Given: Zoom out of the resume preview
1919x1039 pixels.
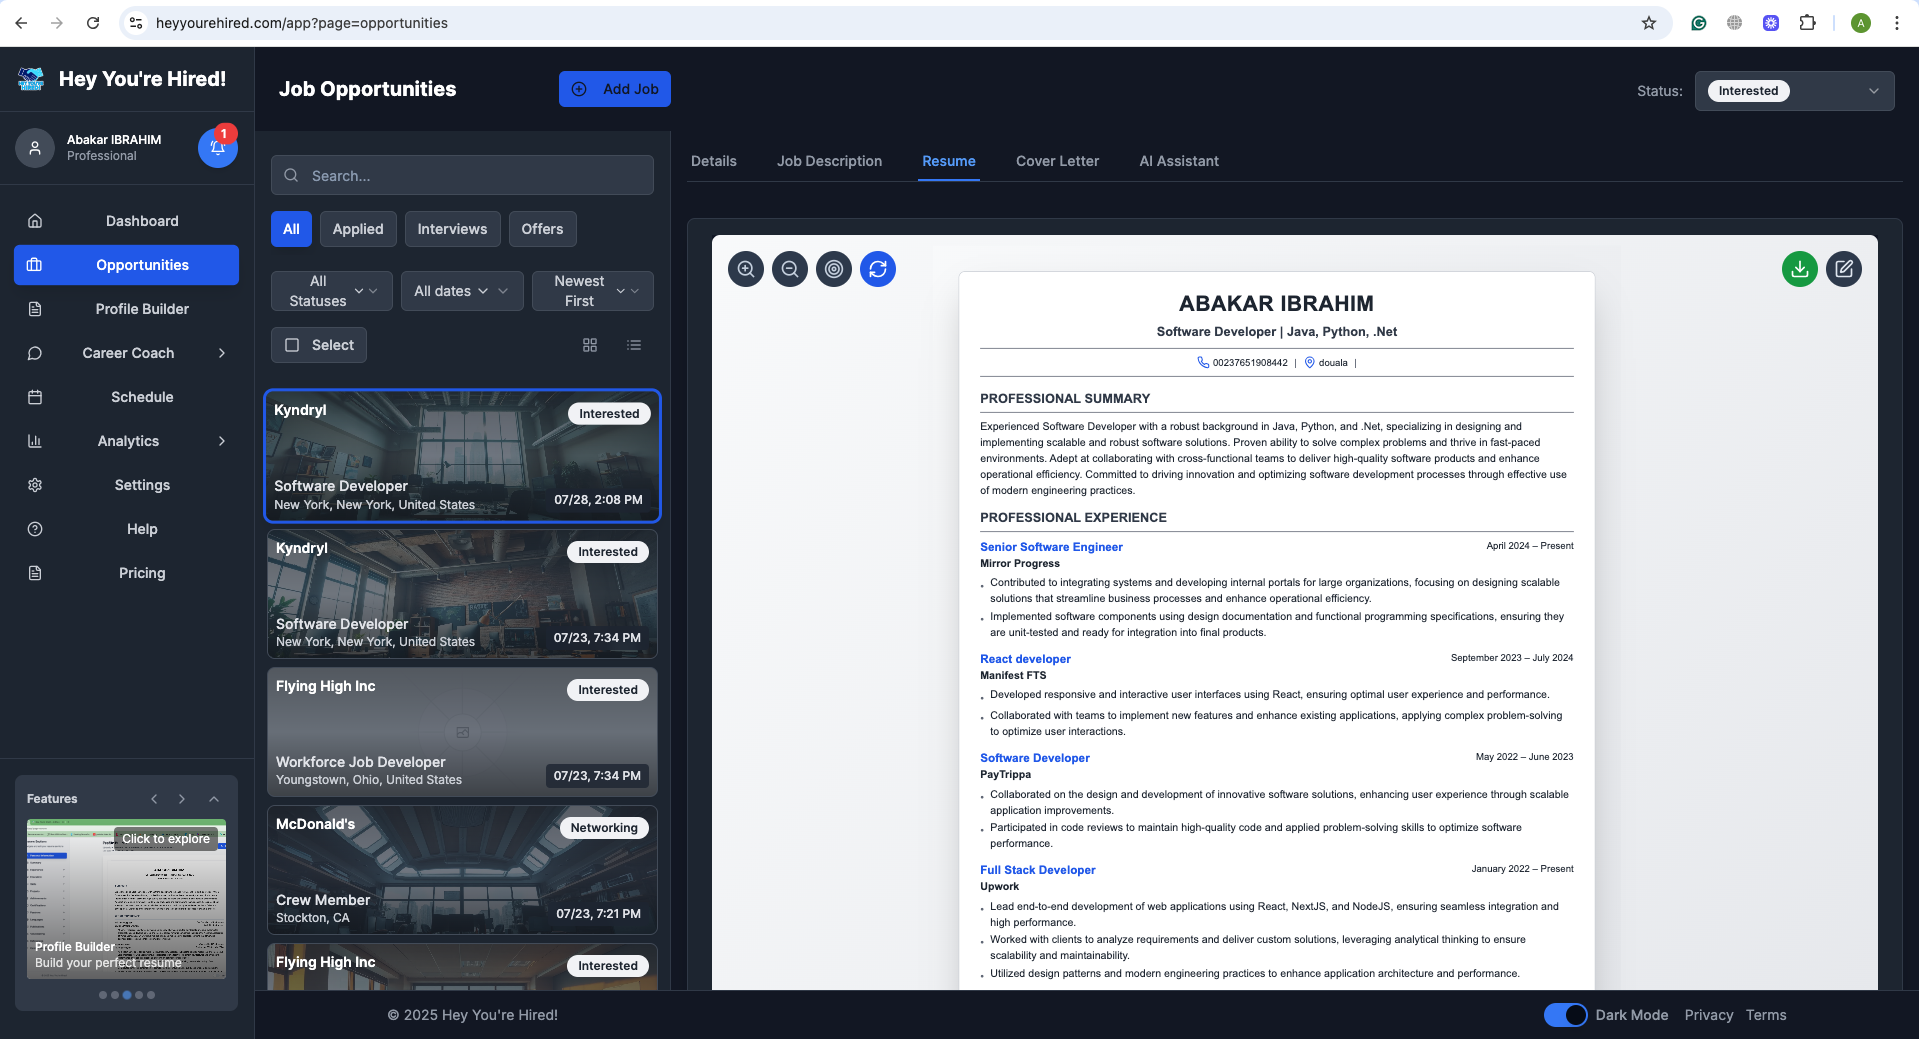Looking at the screenshot, I should pyautogui.click(x=790, y=269).
